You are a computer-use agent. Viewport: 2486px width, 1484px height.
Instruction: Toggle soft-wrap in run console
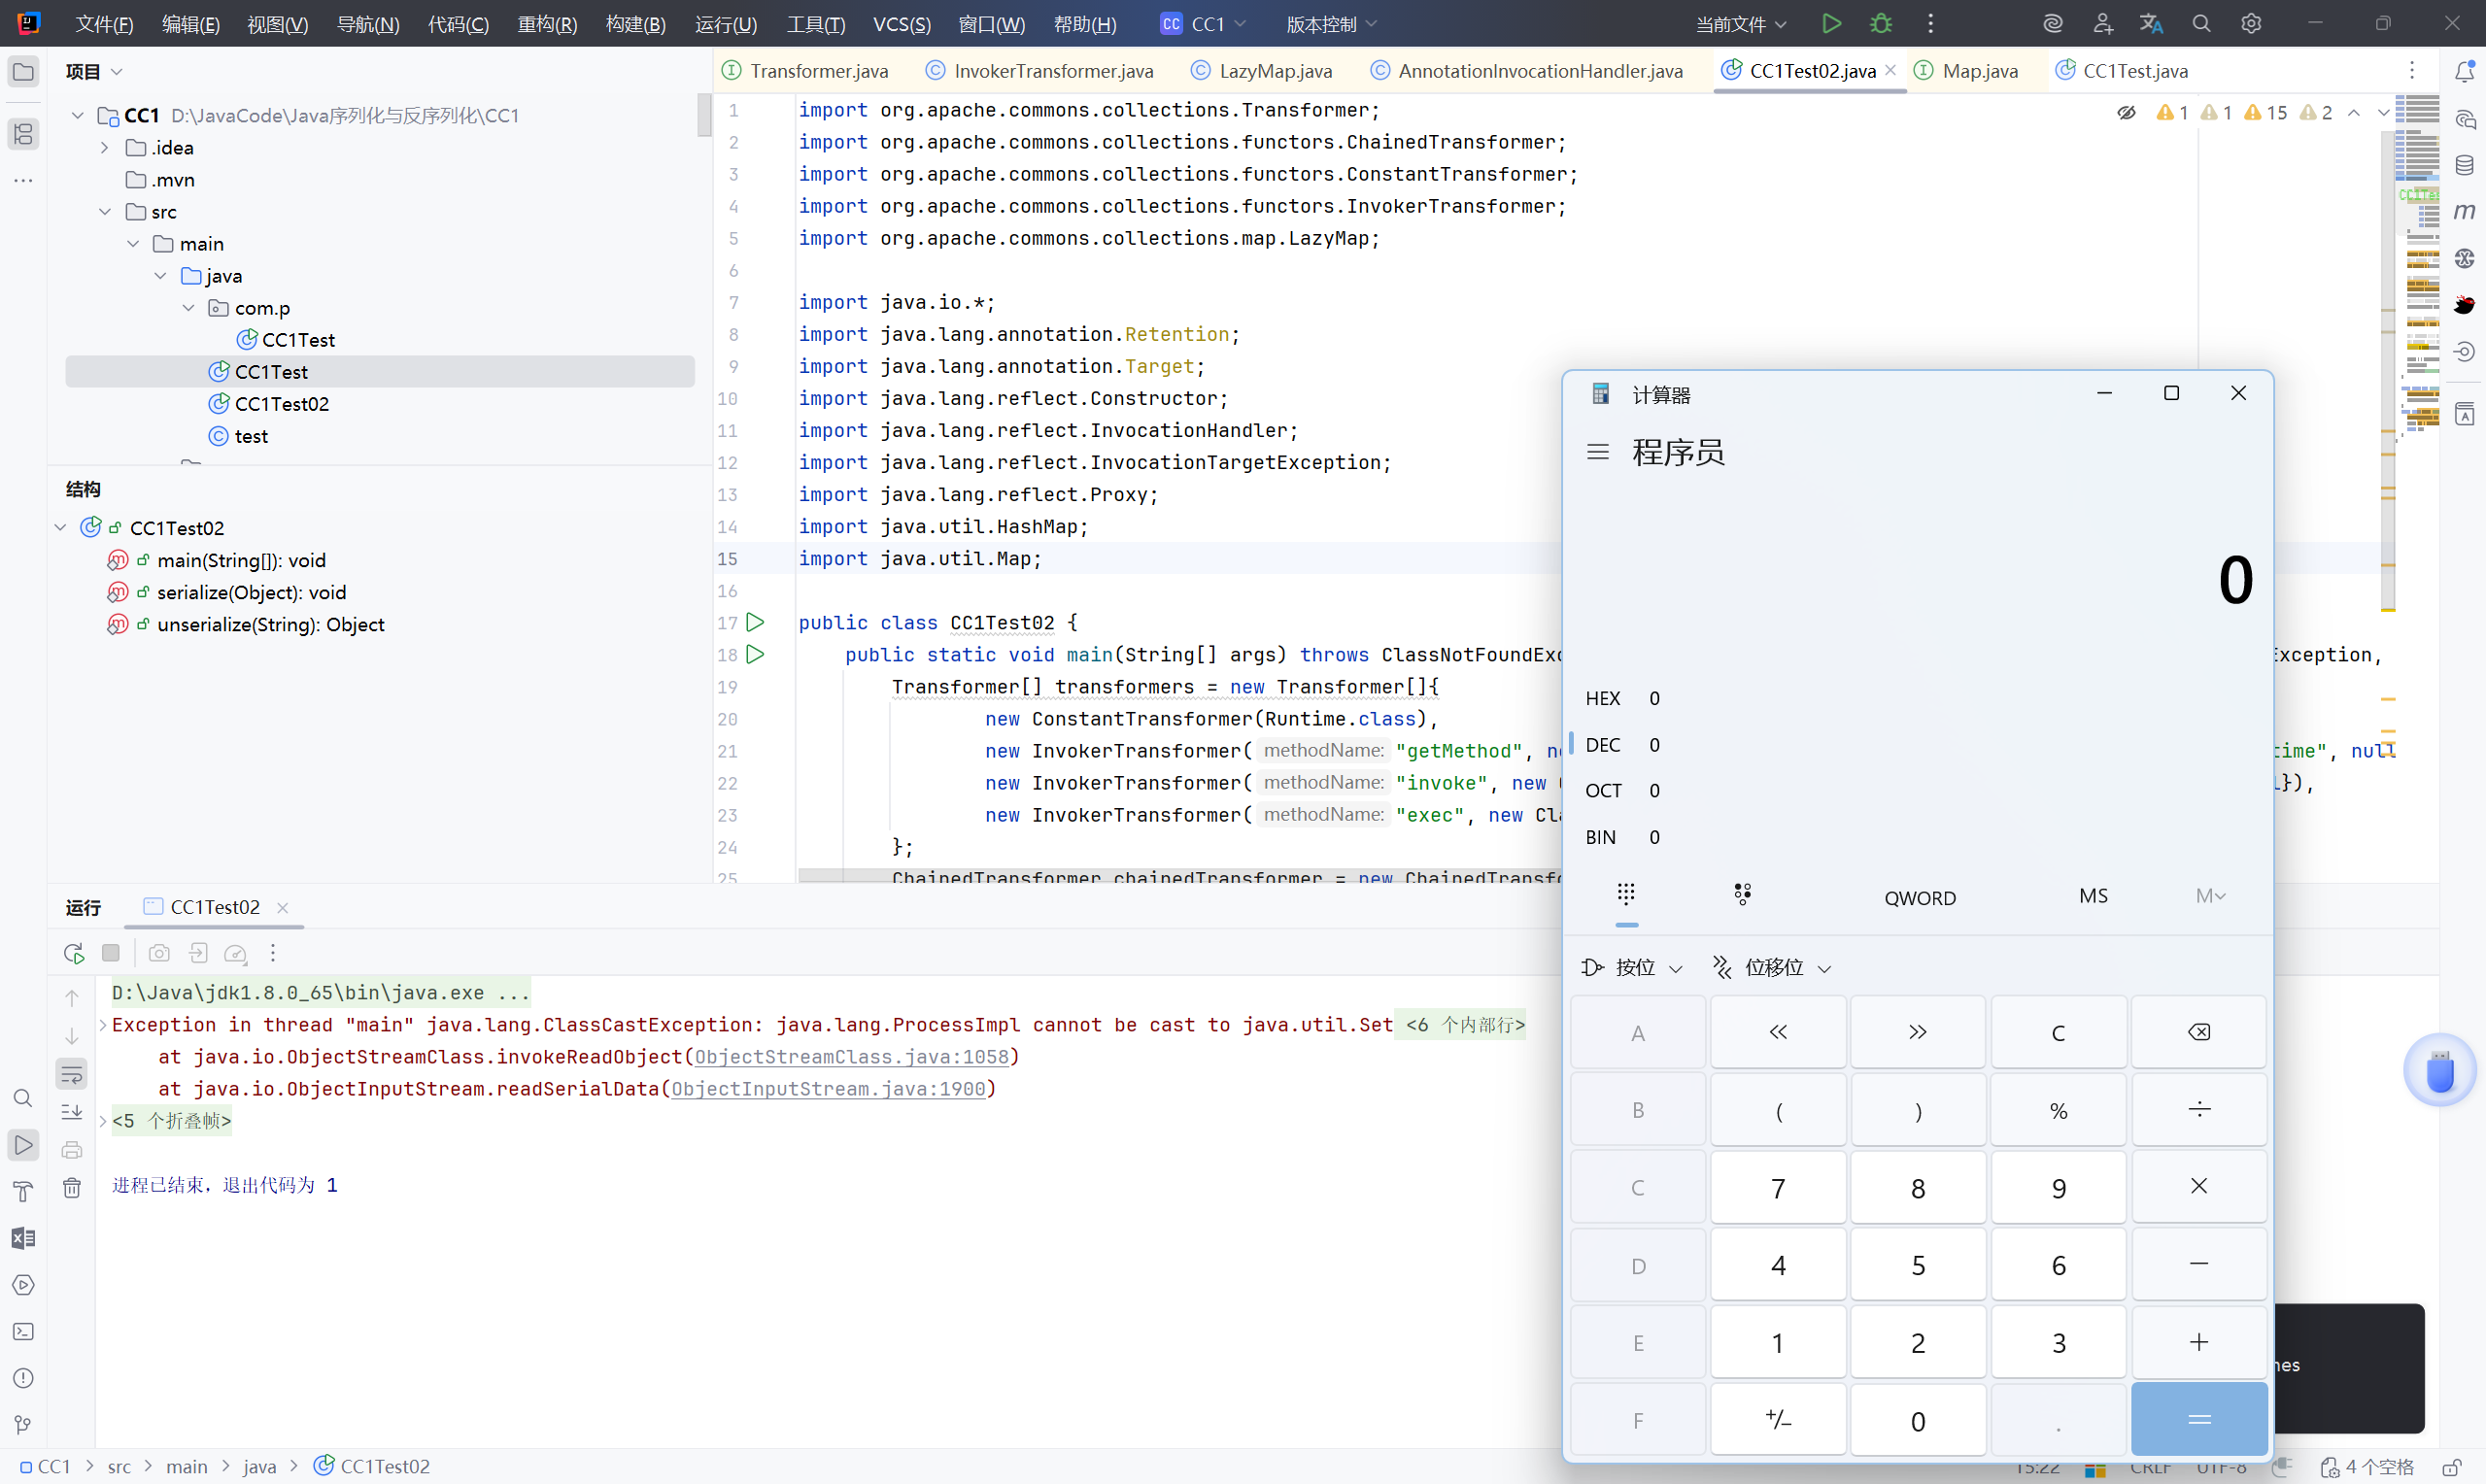click(72, 1075)
